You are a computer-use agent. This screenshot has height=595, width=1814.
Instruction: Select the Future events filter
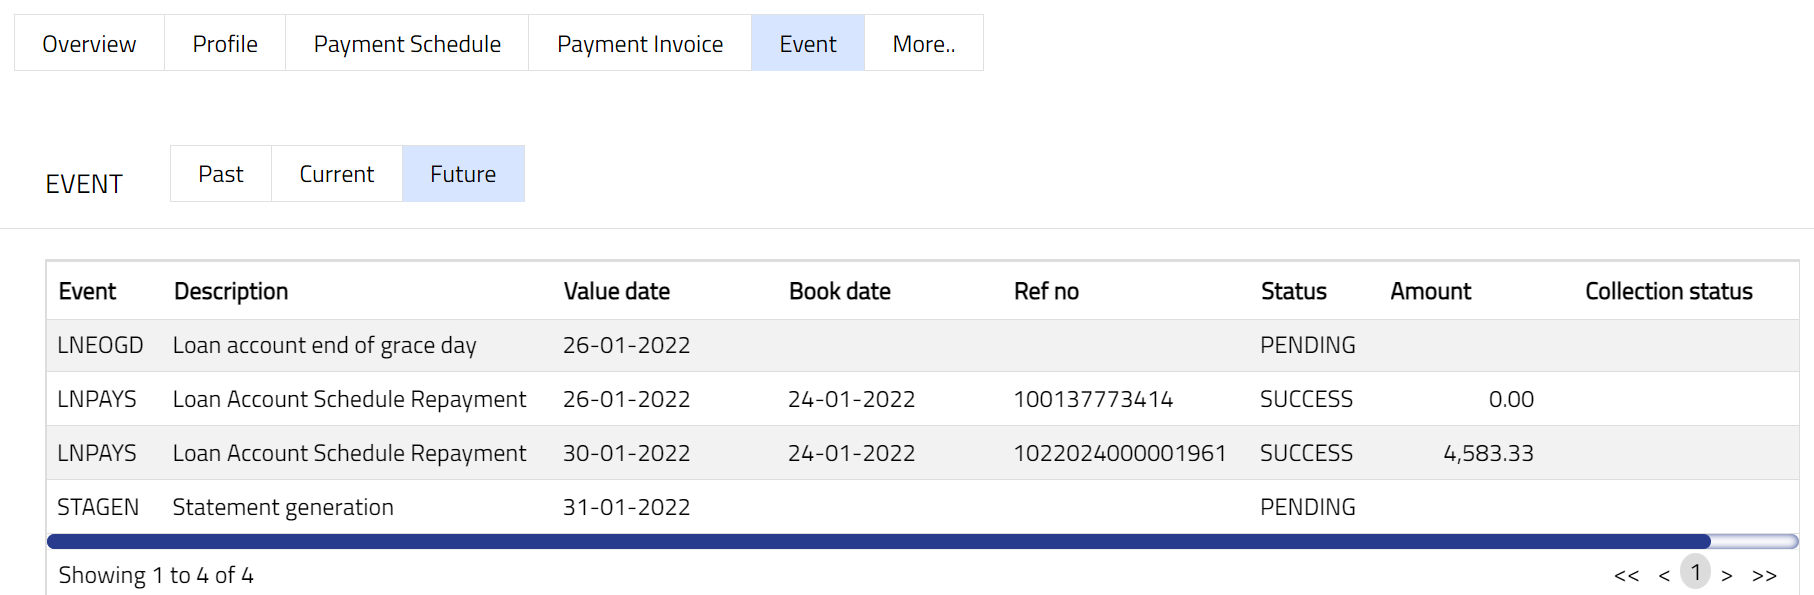click(x=463, y=174)
